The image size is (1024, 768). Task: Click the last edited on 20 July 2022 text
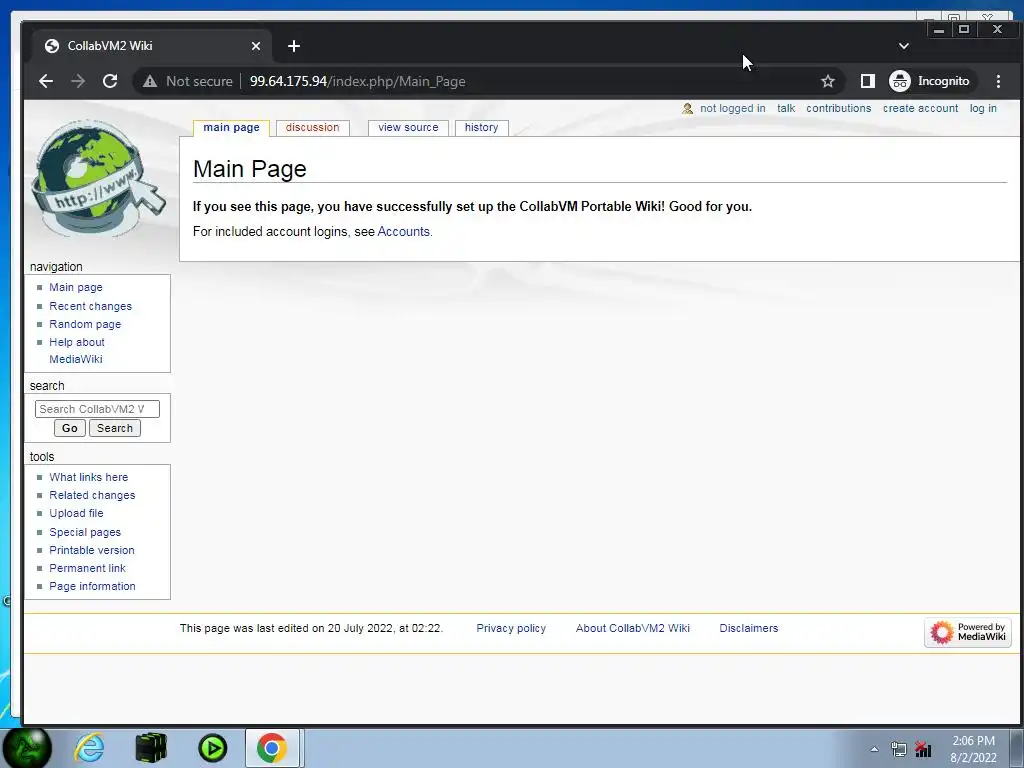click(x=311, y=628)
